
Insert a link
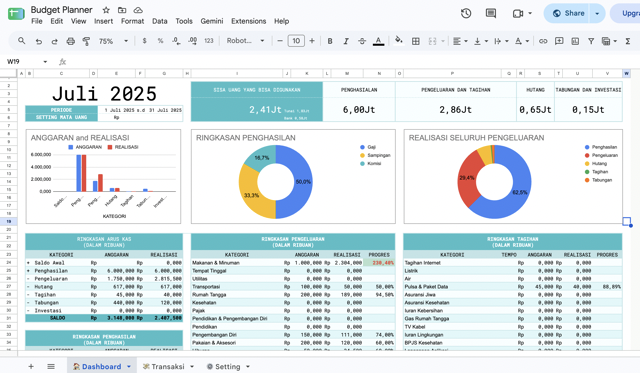(543, 41)
